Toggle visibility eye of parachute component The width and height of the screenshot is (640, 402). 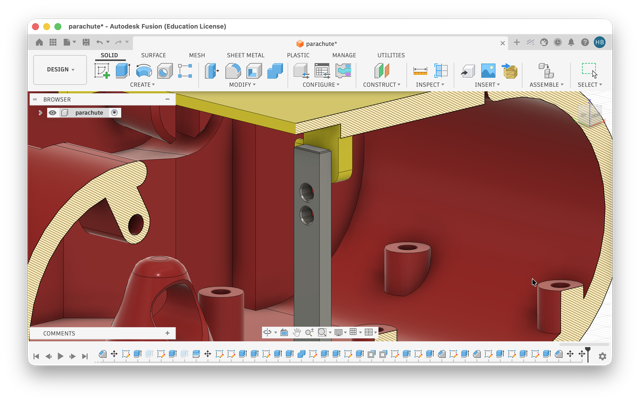(53, 113)
